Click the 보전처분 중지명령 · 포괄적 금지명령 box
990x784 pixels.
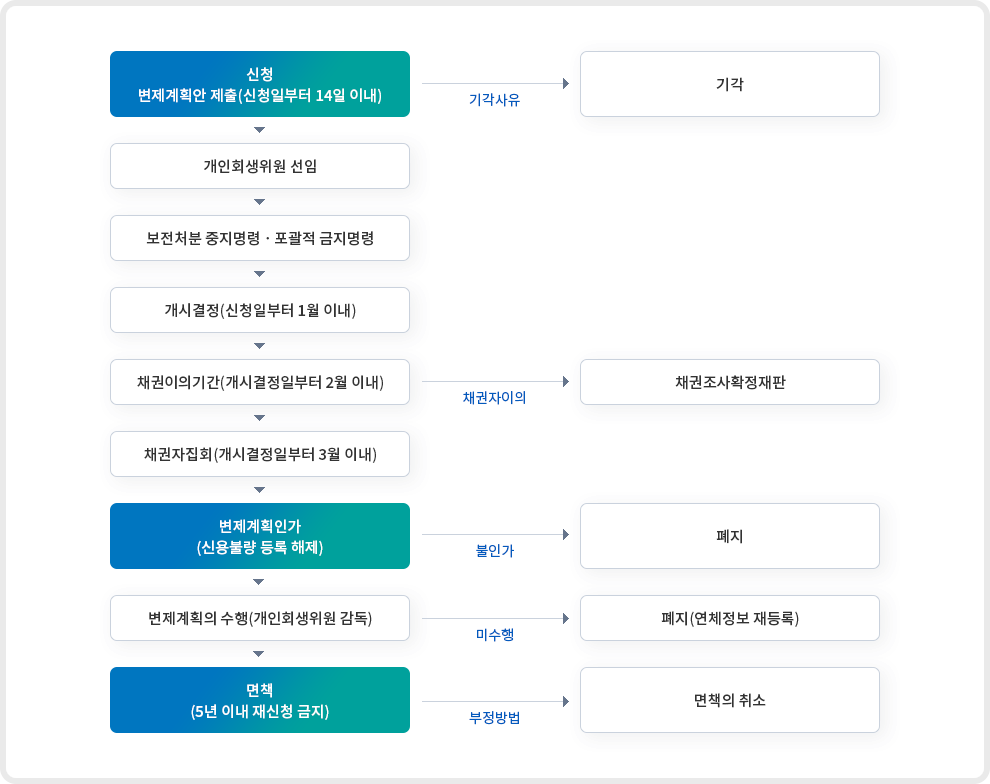[x=259, y=238]
